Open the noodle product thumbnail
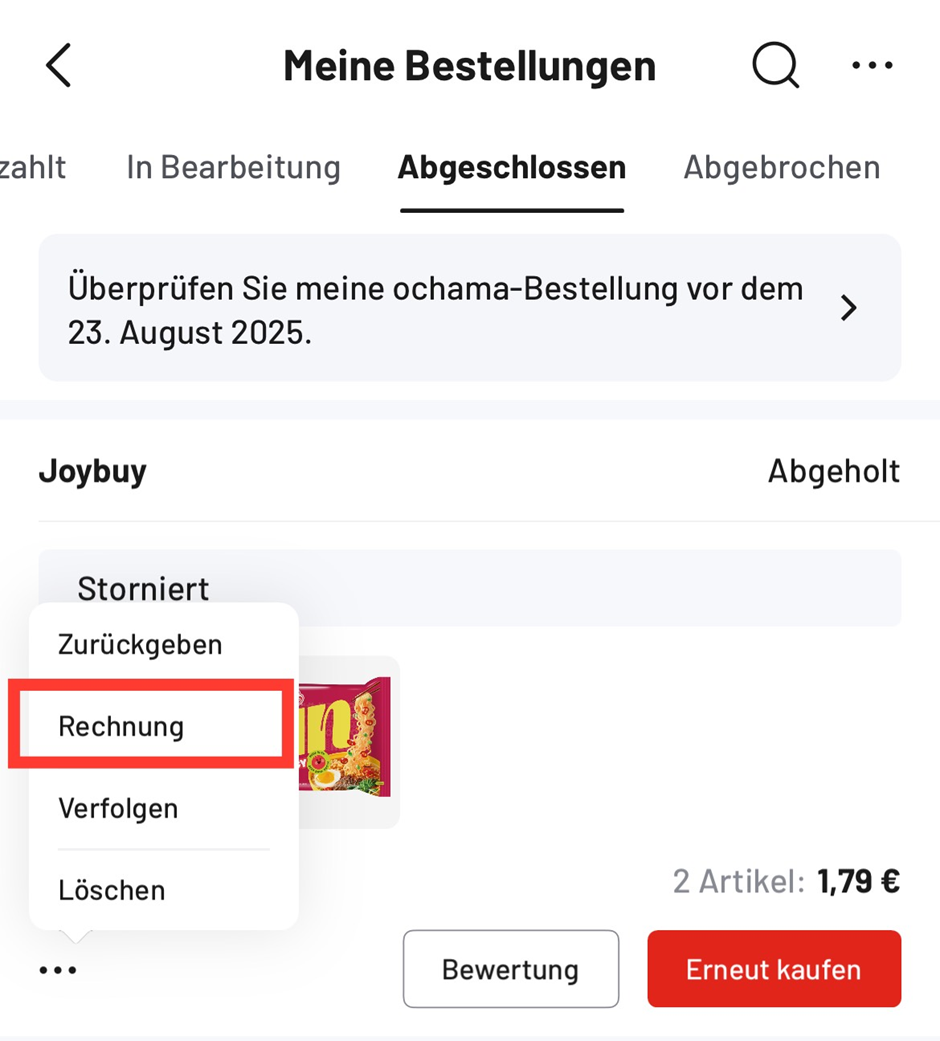Image resolution: width=940 pixels, height=1041 pixels. coord(345,740)
